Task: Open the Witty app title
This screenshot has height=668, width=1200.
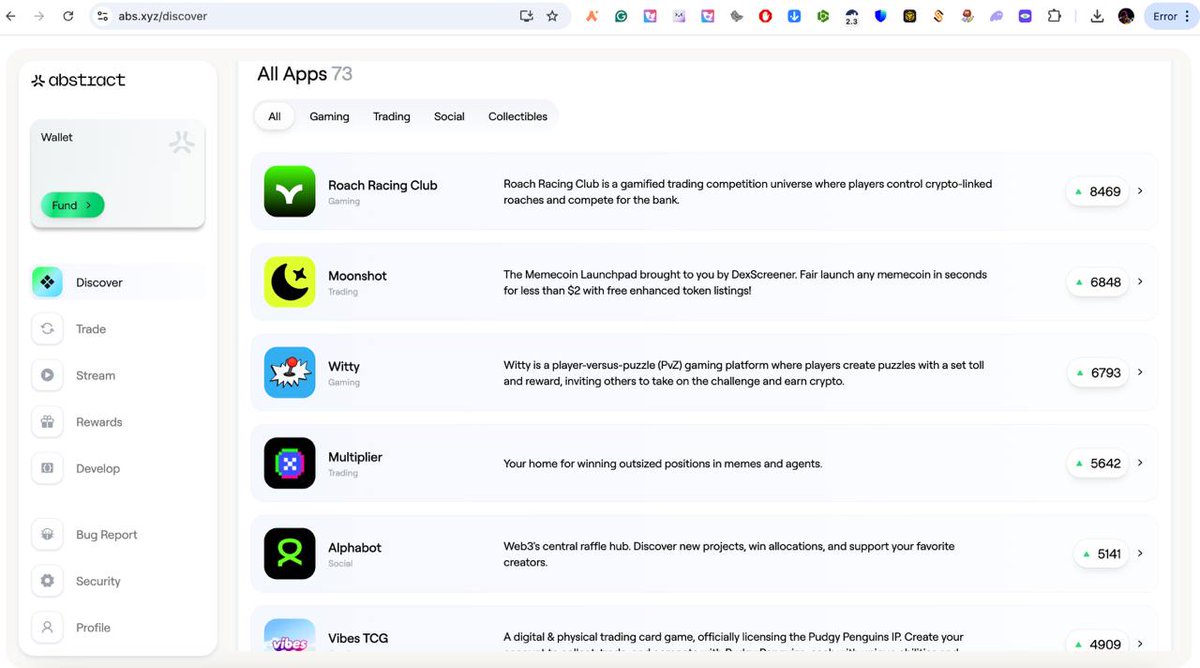Action: 344,367
